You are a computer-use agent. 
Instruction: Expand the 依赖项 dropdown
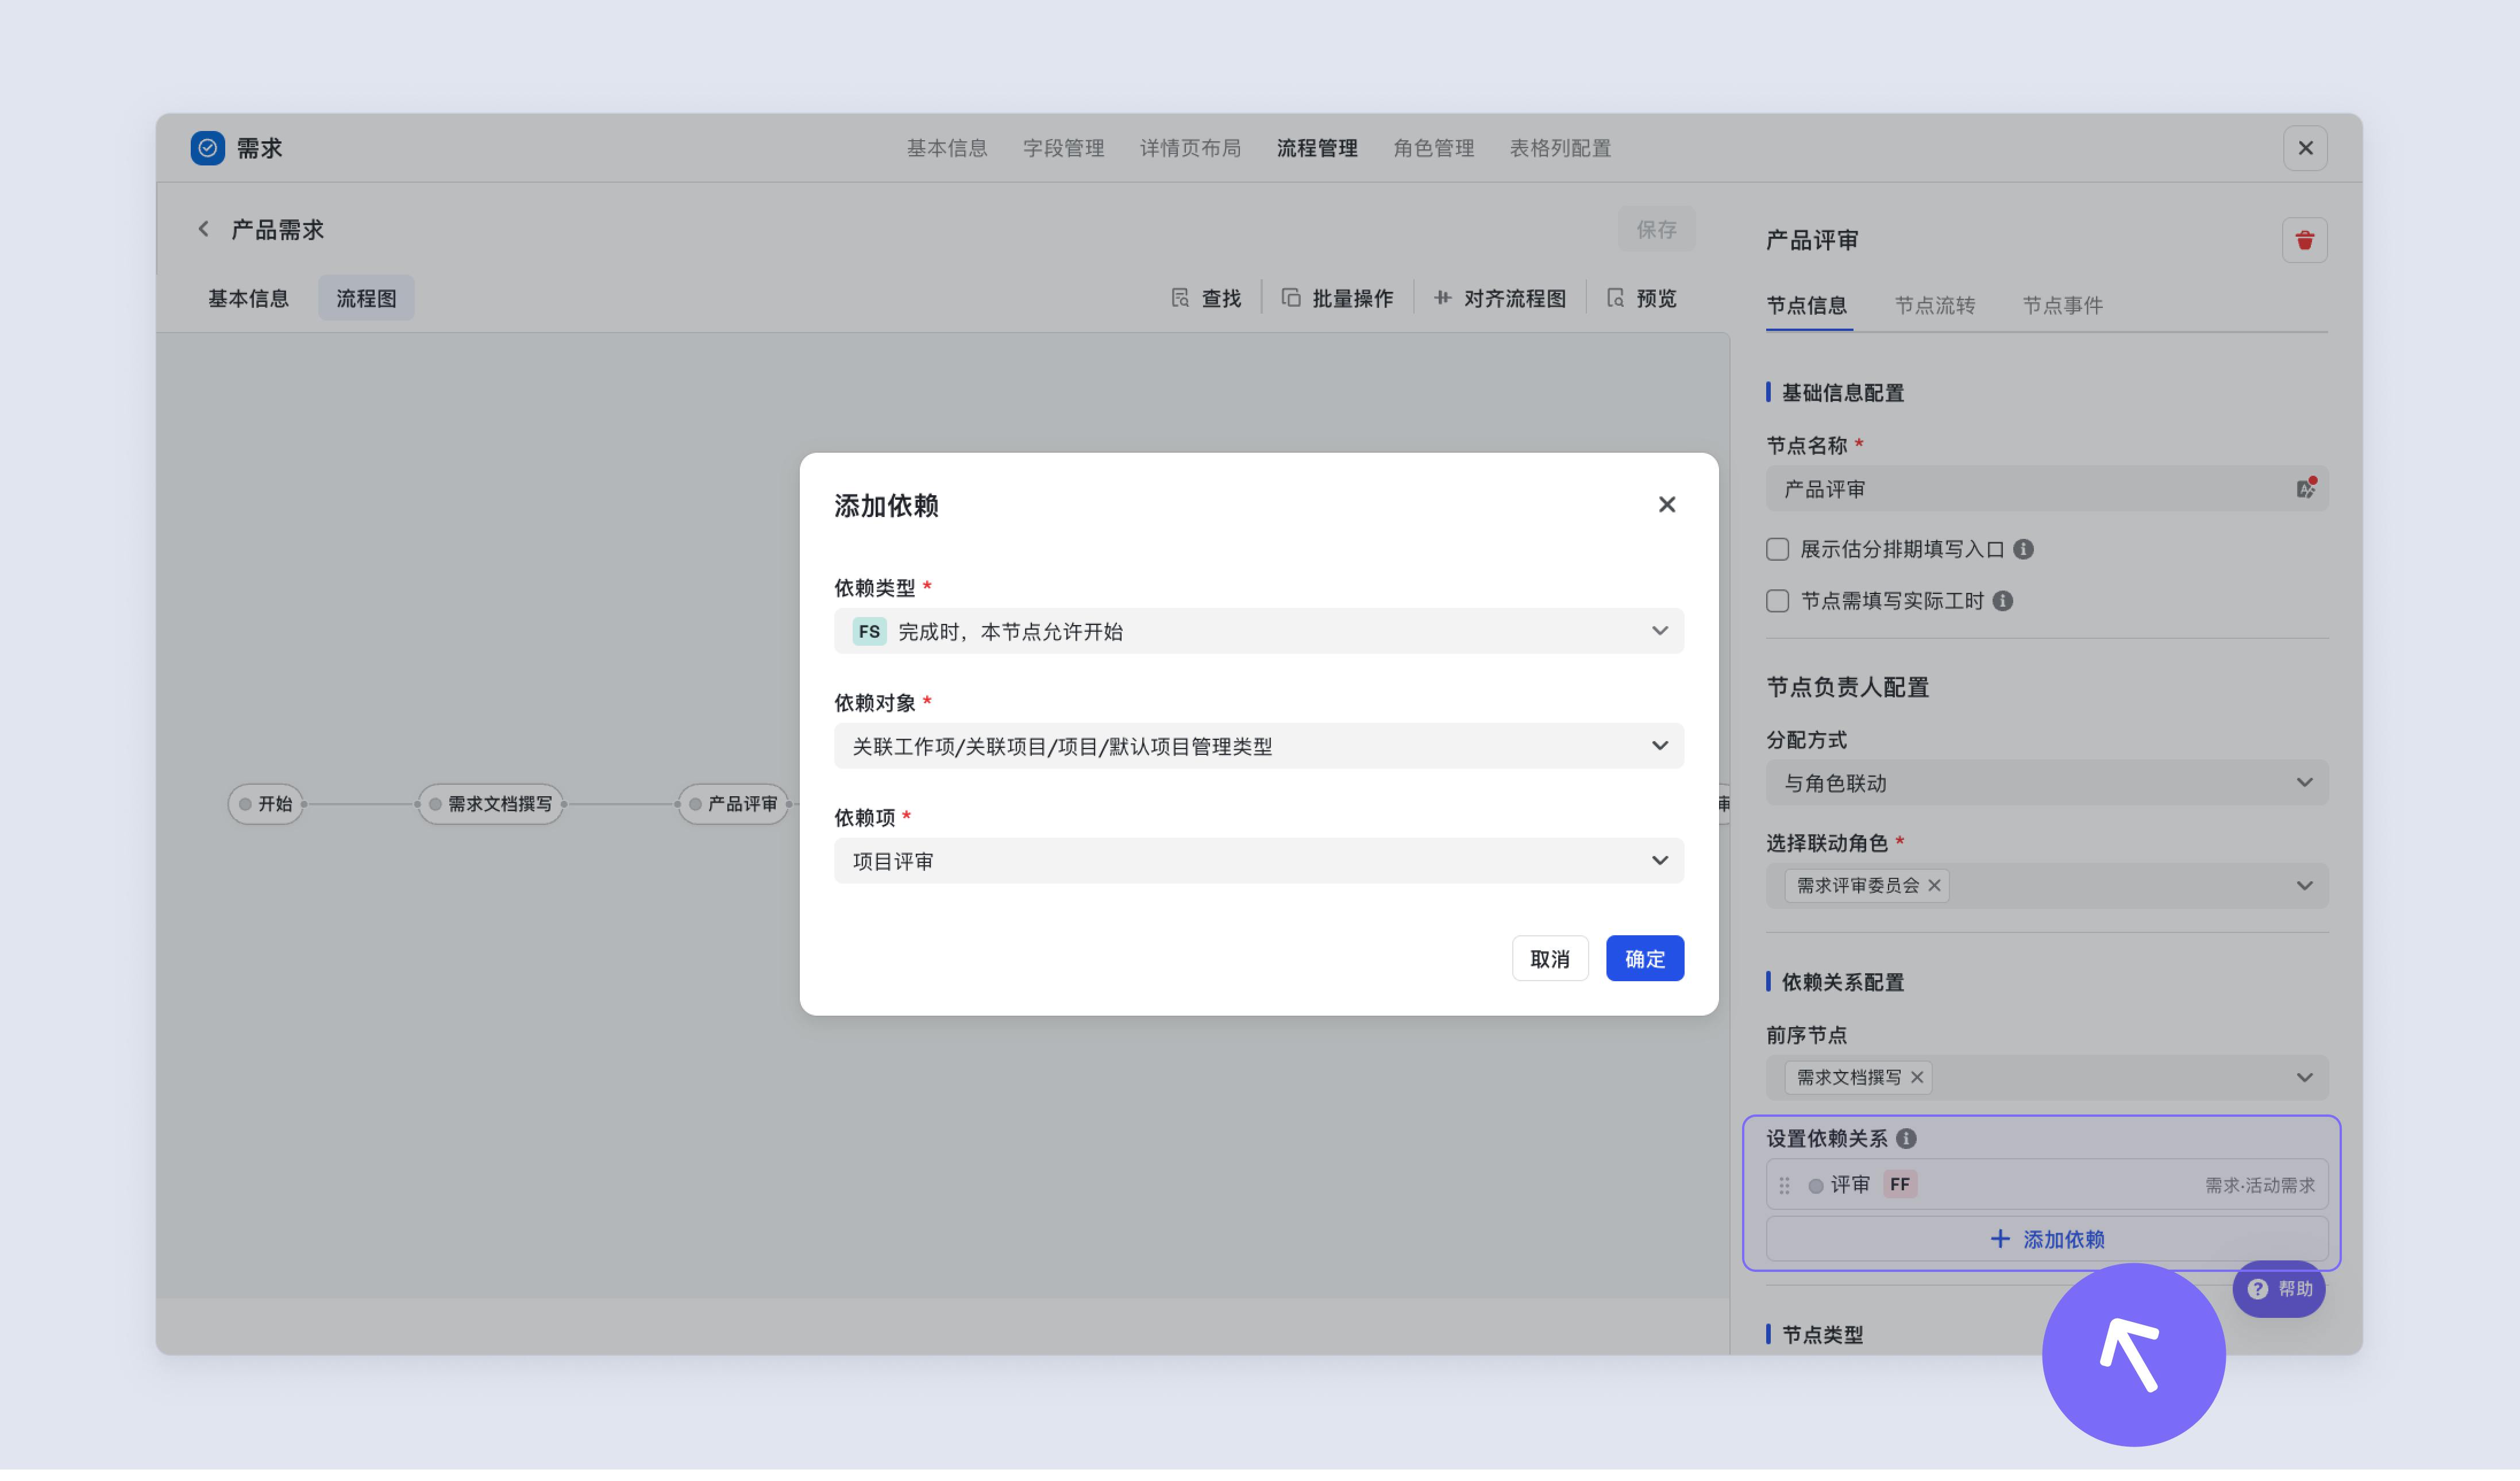pyautogui.click(x=1259, y=861)
